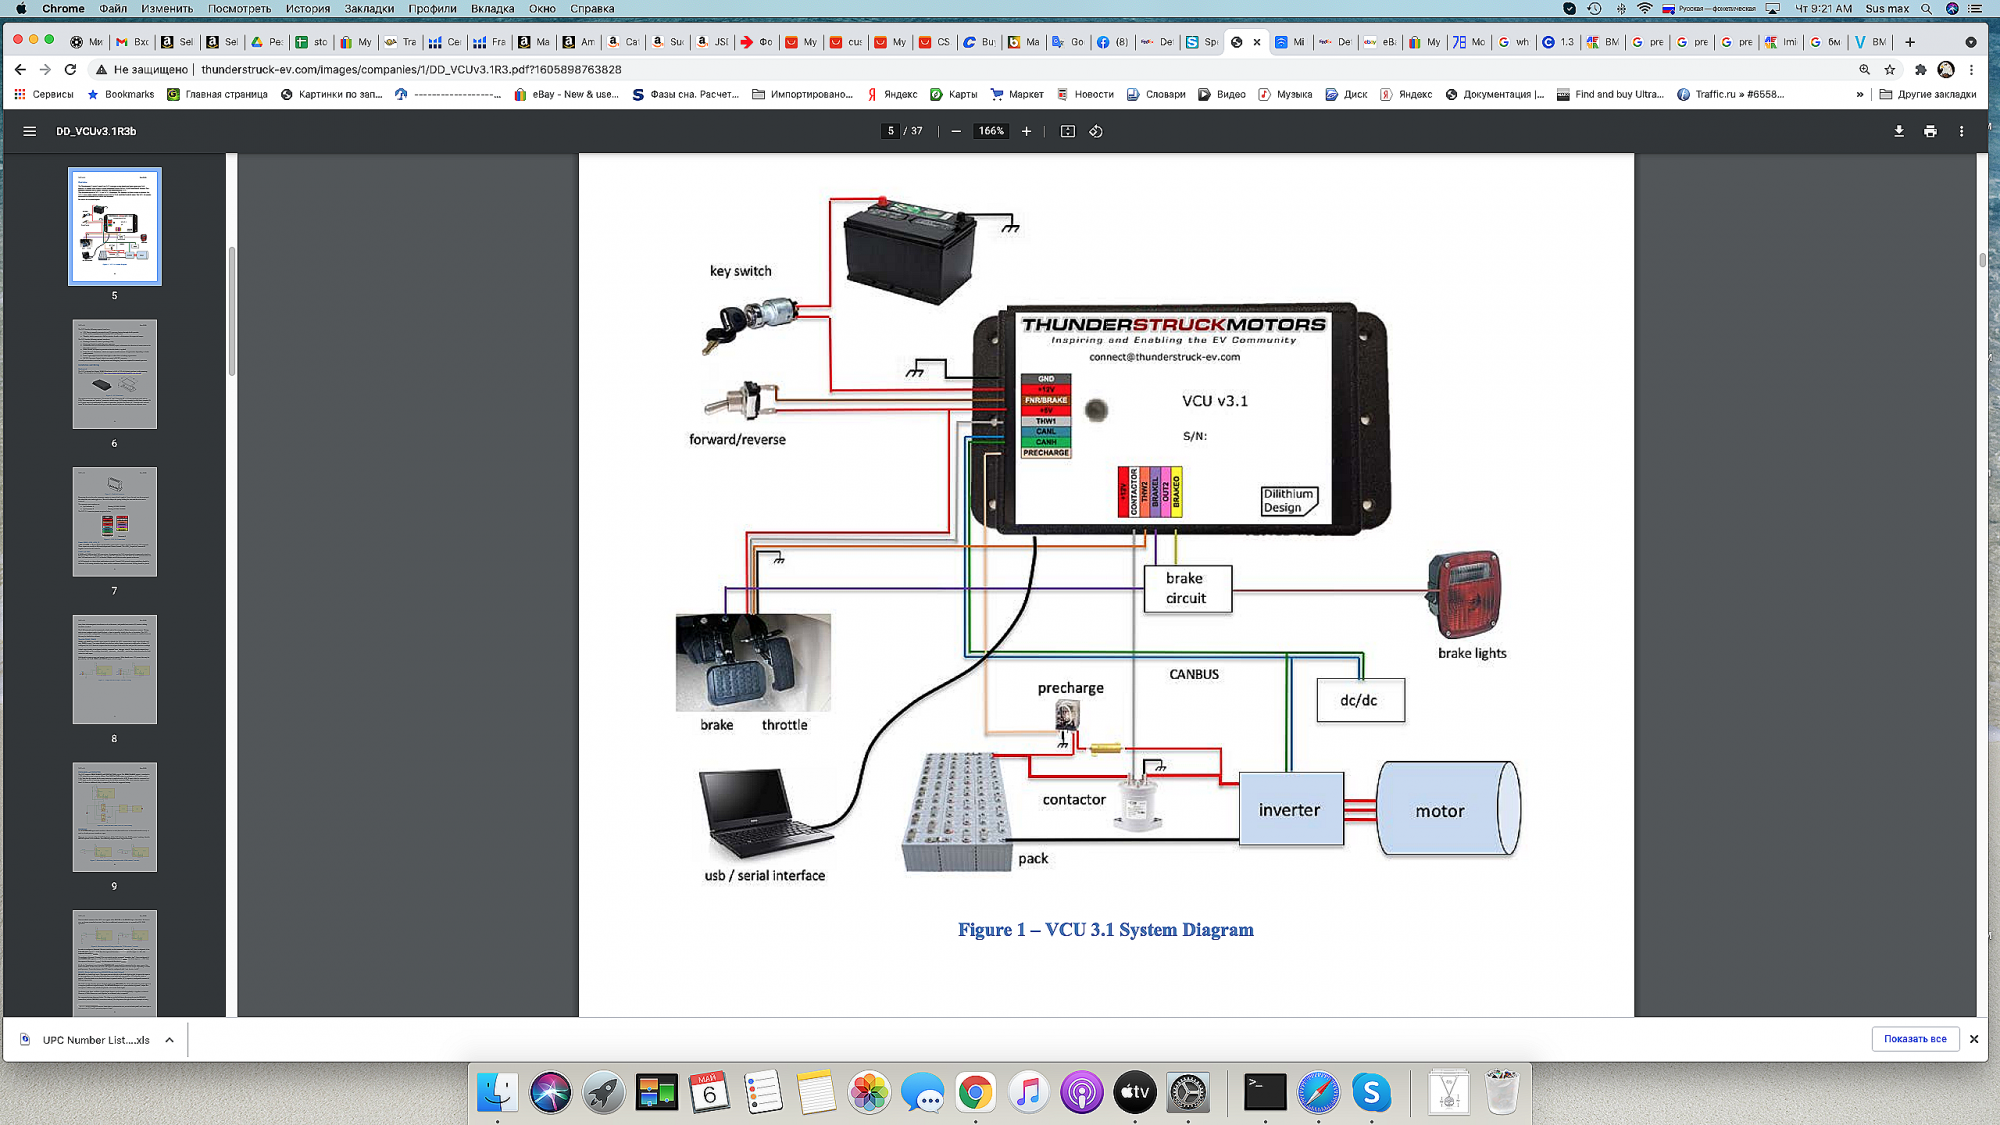Open Calendar in the dock
This screenshot has height=1125, width=2000.
point(709,1092)
